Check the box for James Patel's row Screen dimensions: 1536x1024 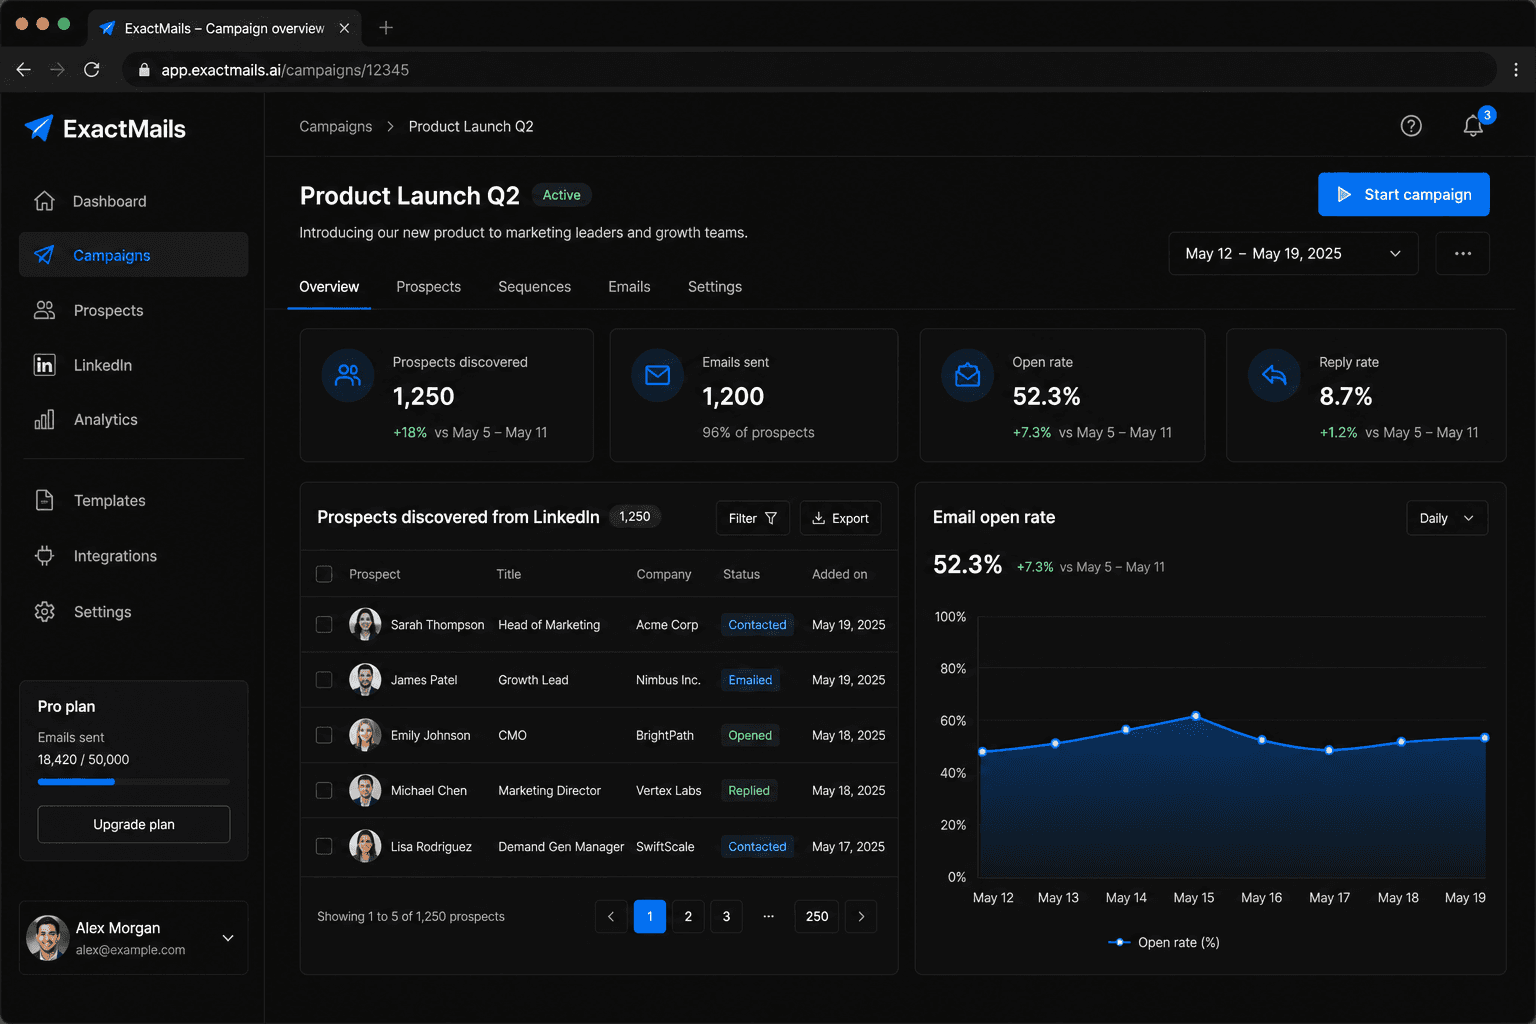coord(324,680)
